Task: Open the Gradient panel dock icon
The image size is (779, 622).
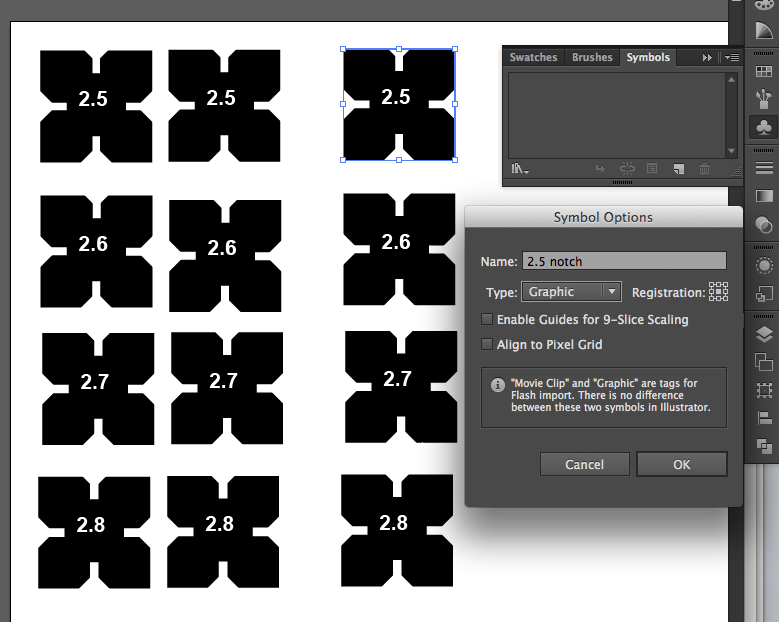Action: click(x=764, y=196)
